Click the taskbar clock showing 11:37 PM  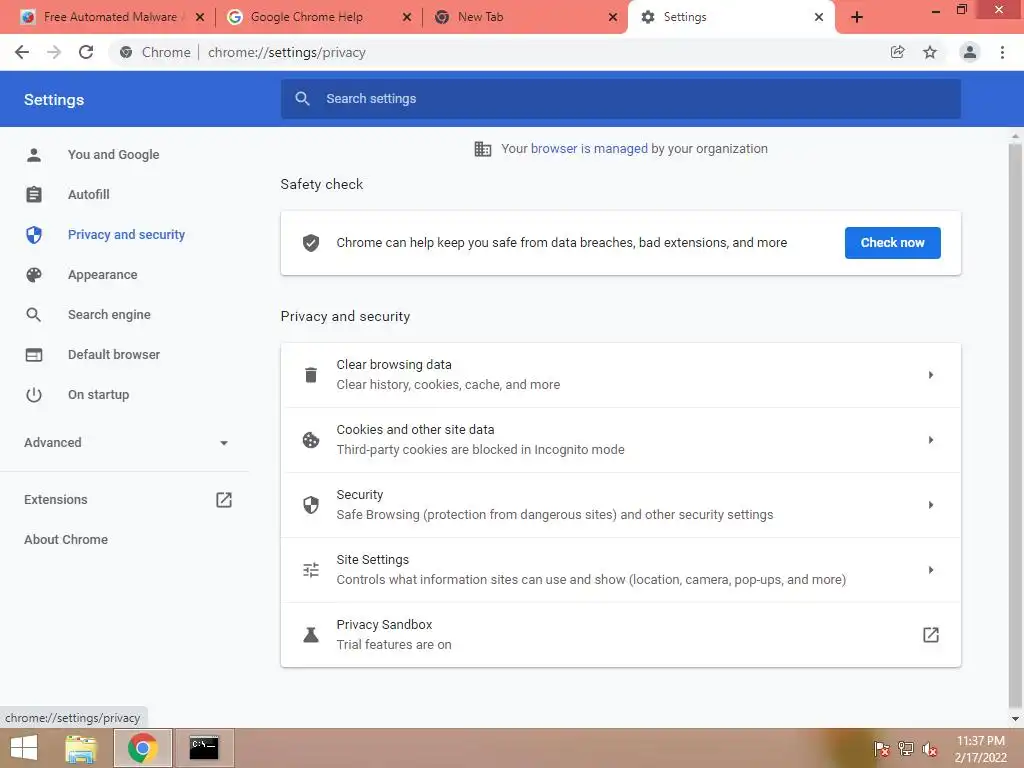[980, 749]
